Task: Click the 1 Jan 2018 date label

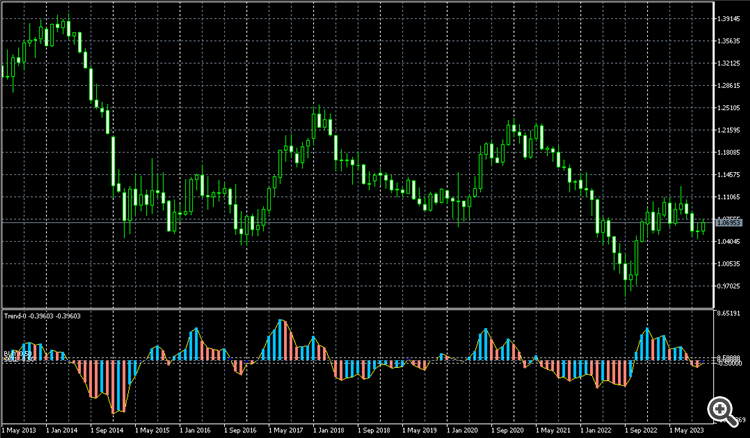Action: point(330,430)
